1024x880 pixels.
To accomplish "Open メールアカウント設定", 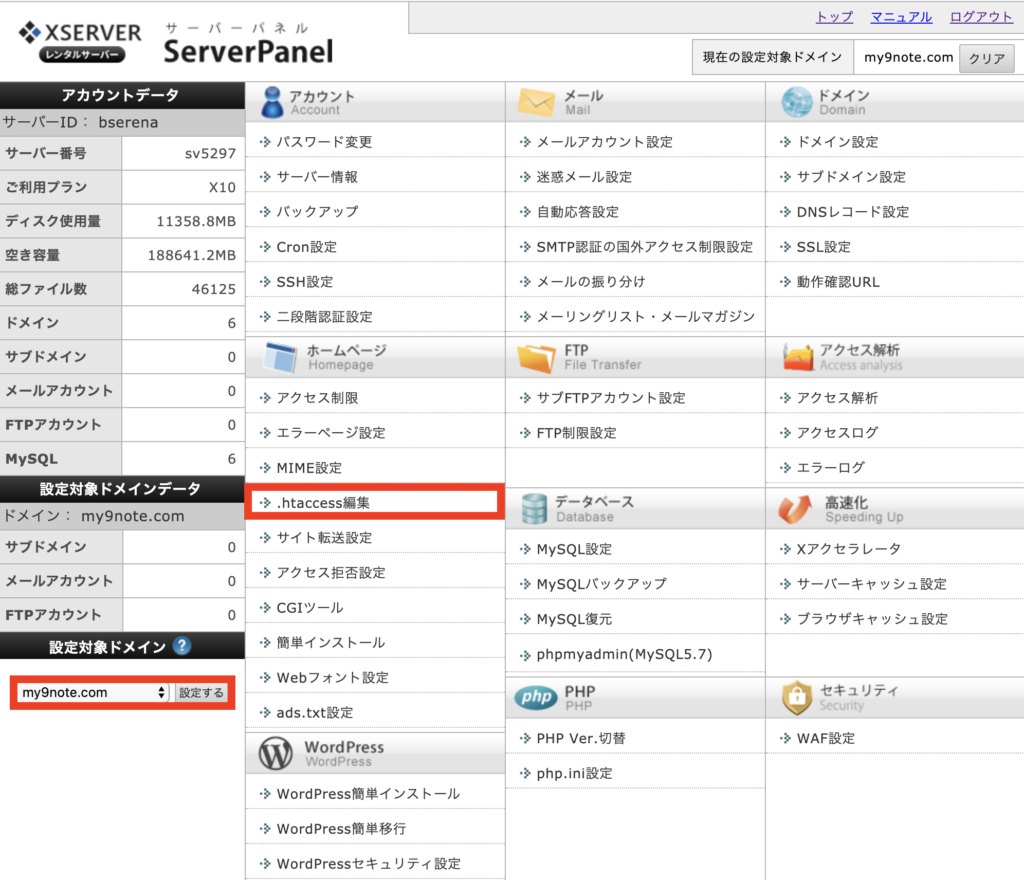I will pyautogui.click(x=604, y=142).
